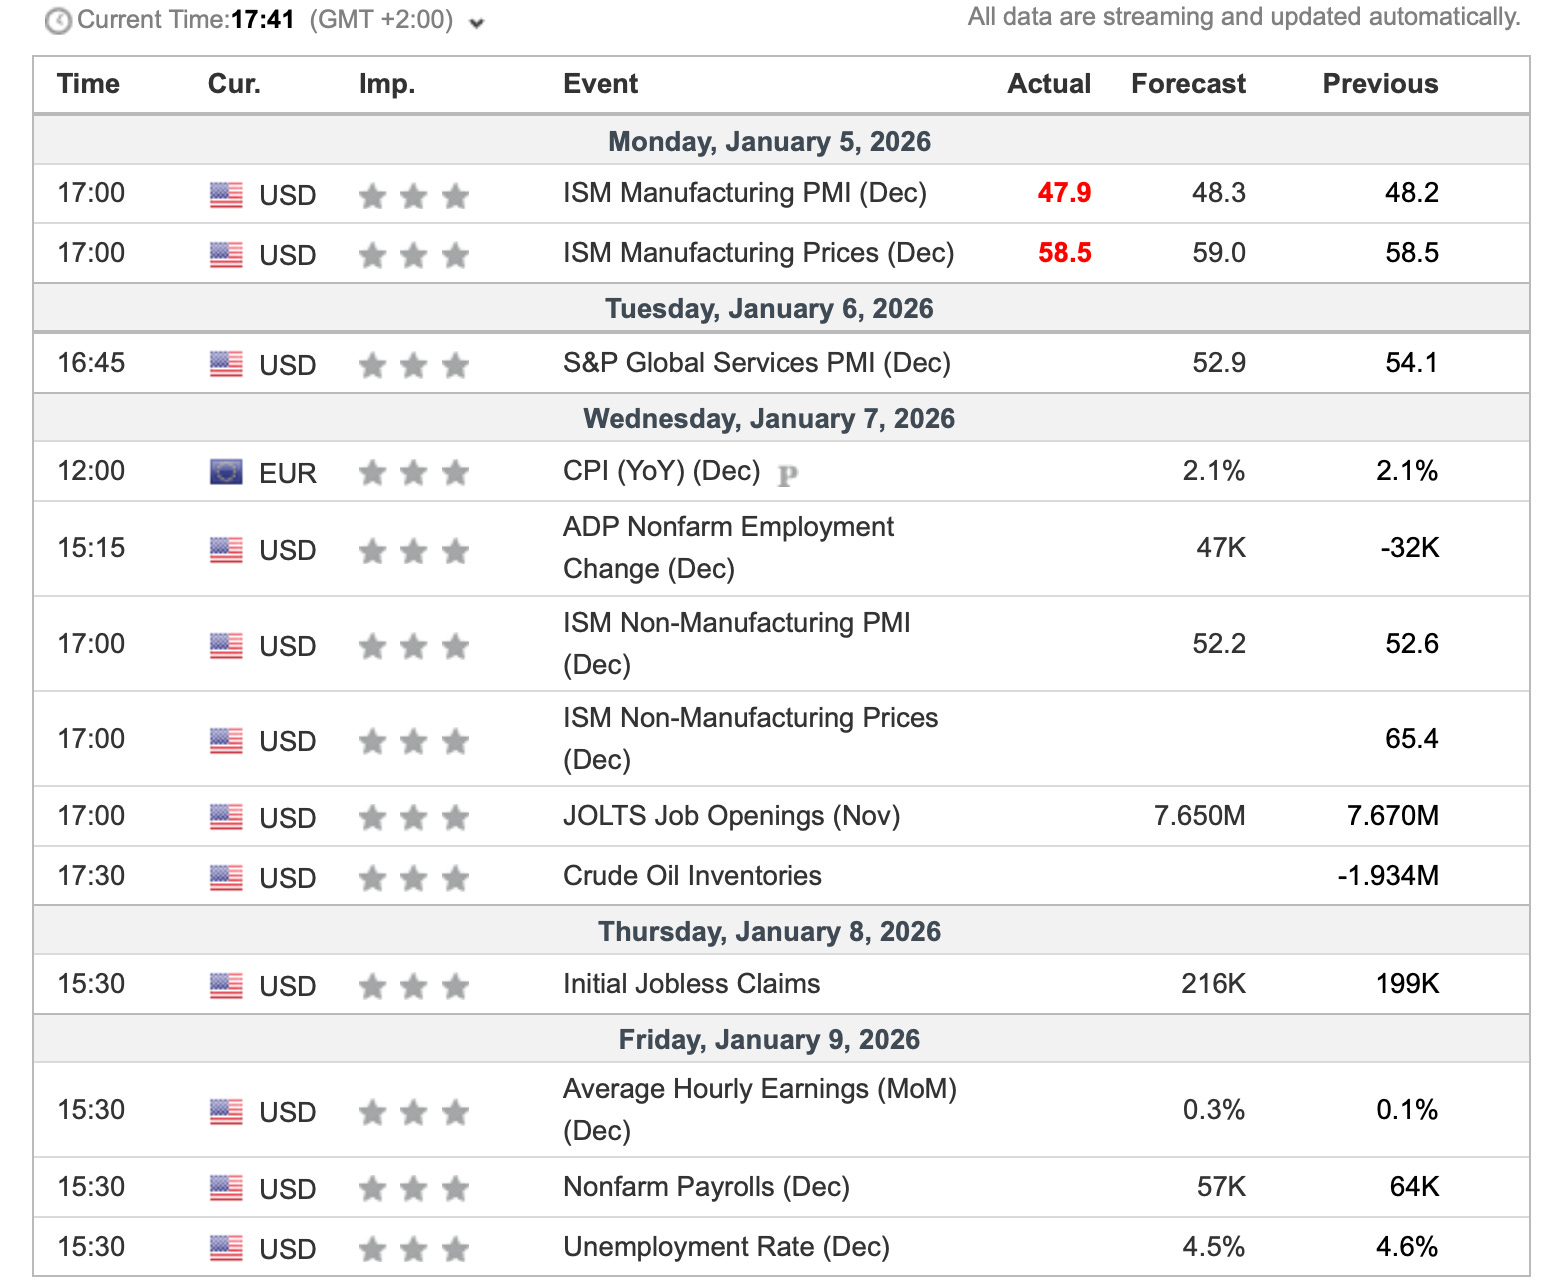The height and width of the screenshot is (1288, 1550).
Task: Click the previous value -32K
Action: click(x=1410, y=548)
